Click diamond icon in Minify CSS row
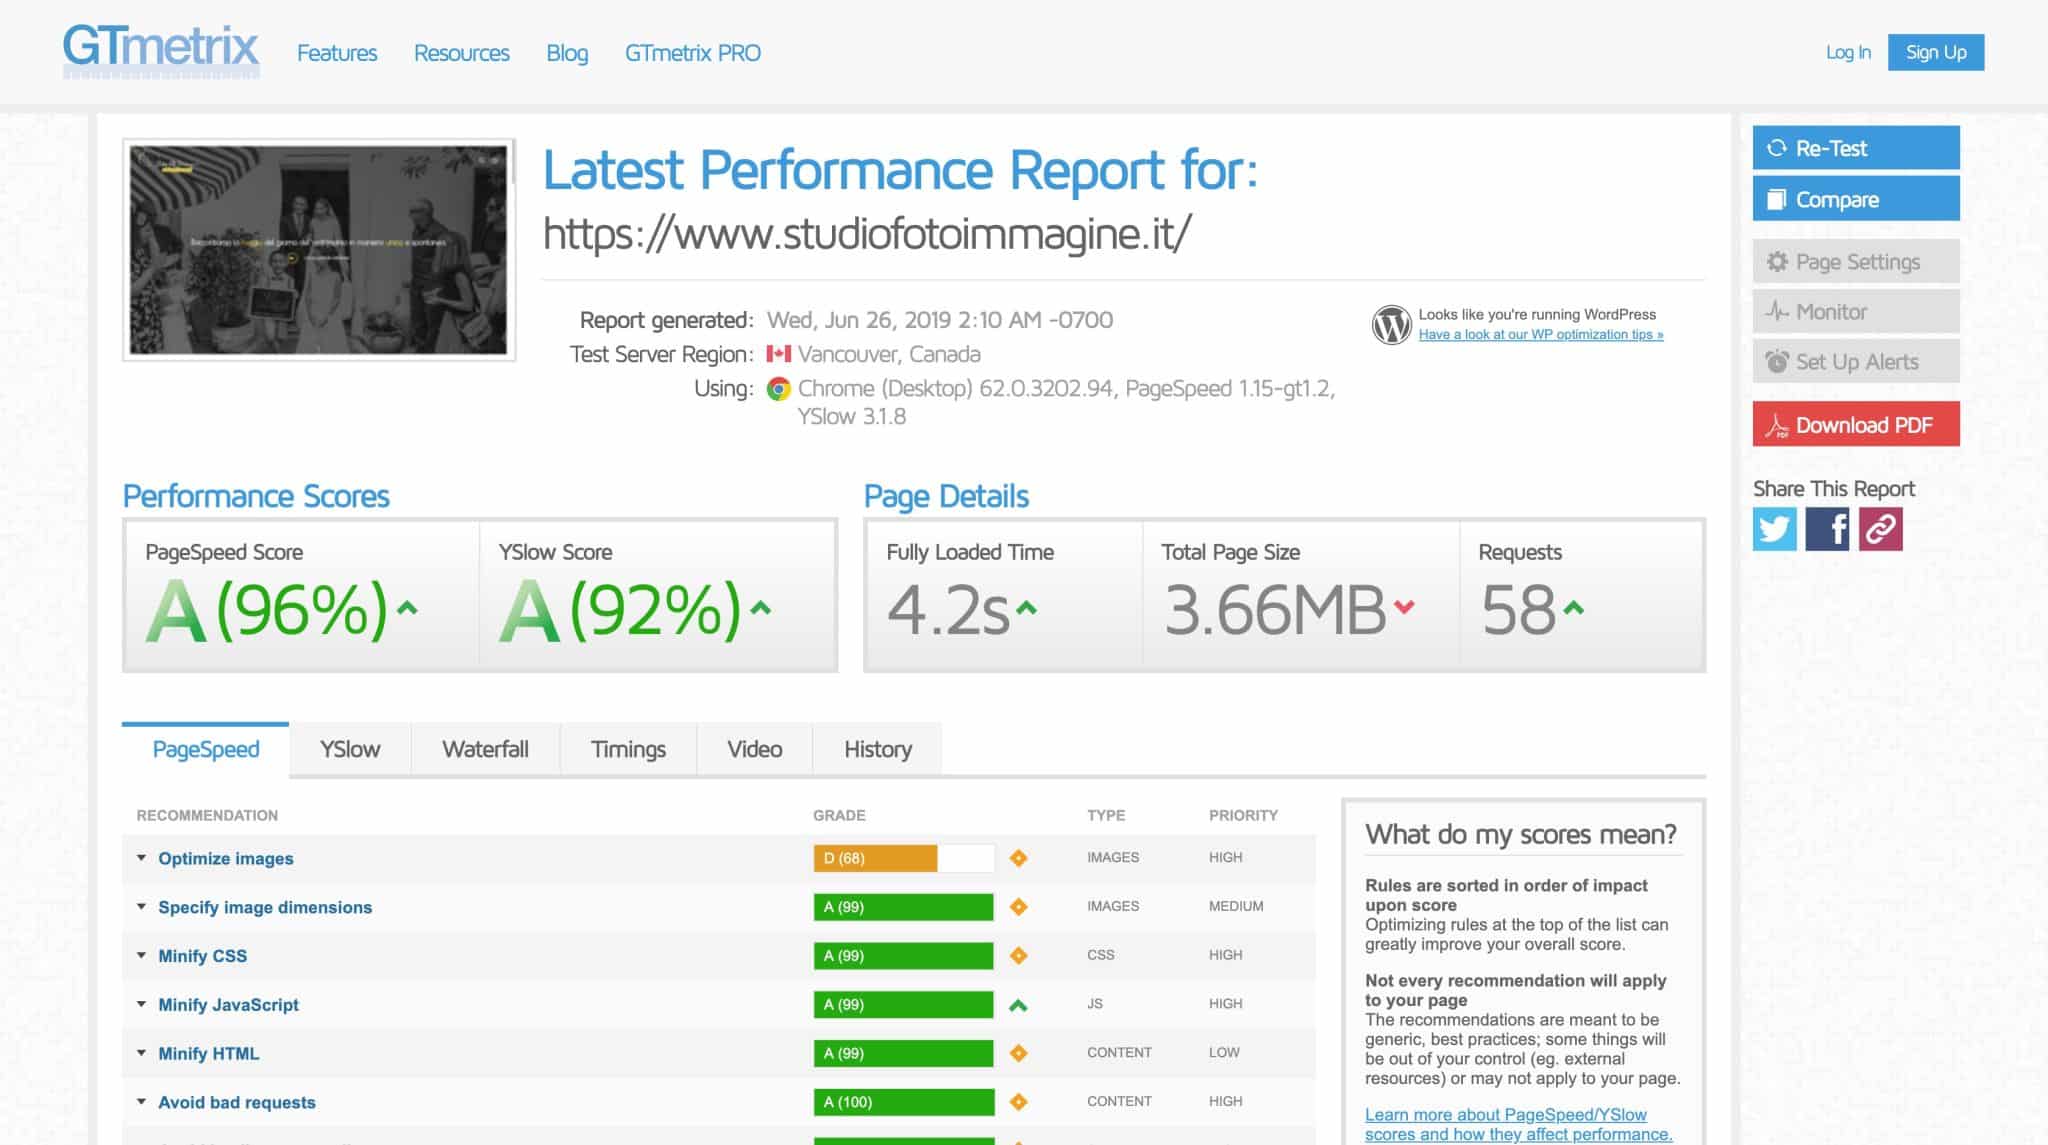The height and width of the screenshot is (1145, 2048). (x=1018, y=956)
